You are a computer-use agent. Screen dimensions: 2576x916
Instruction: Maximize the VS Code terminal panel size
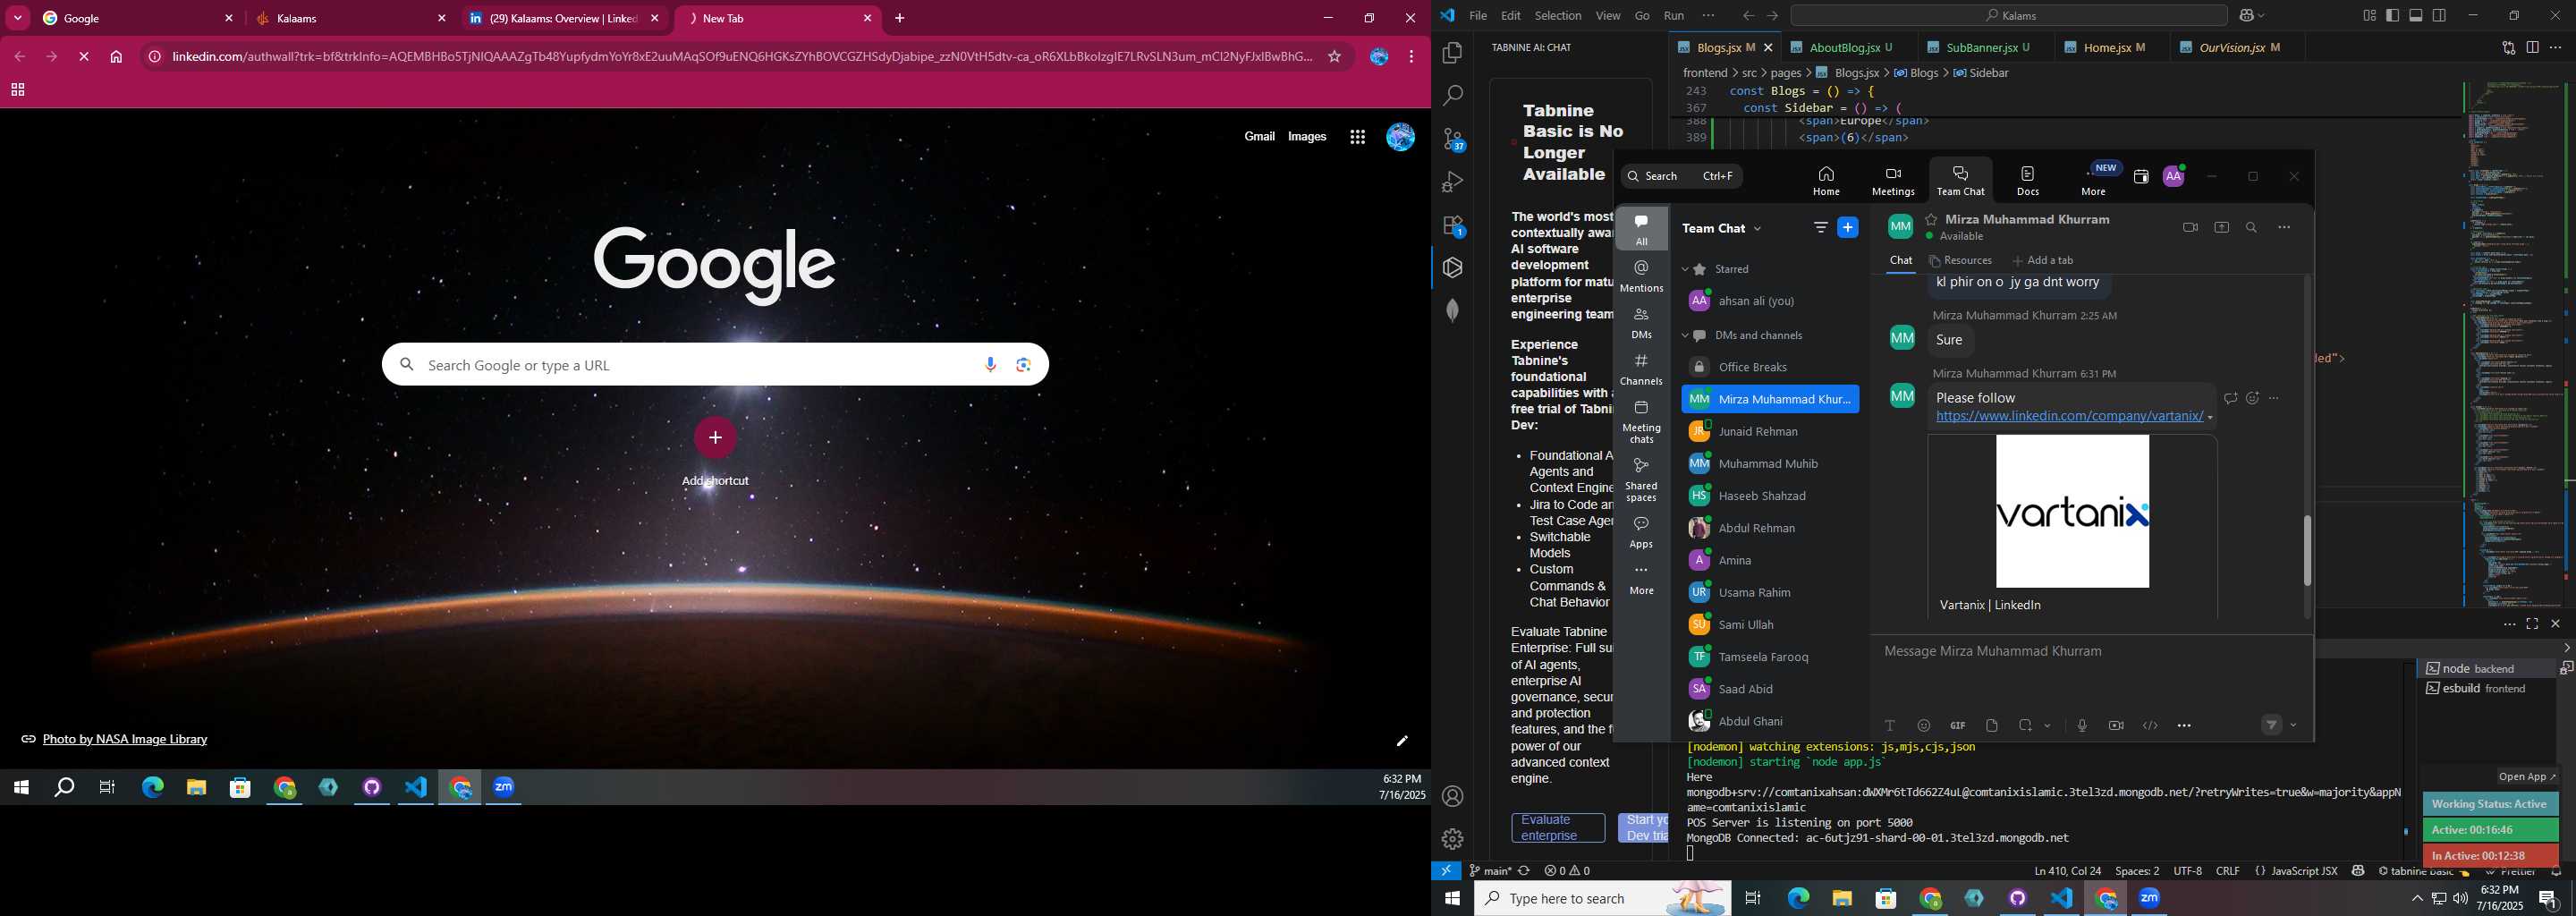2532,624
